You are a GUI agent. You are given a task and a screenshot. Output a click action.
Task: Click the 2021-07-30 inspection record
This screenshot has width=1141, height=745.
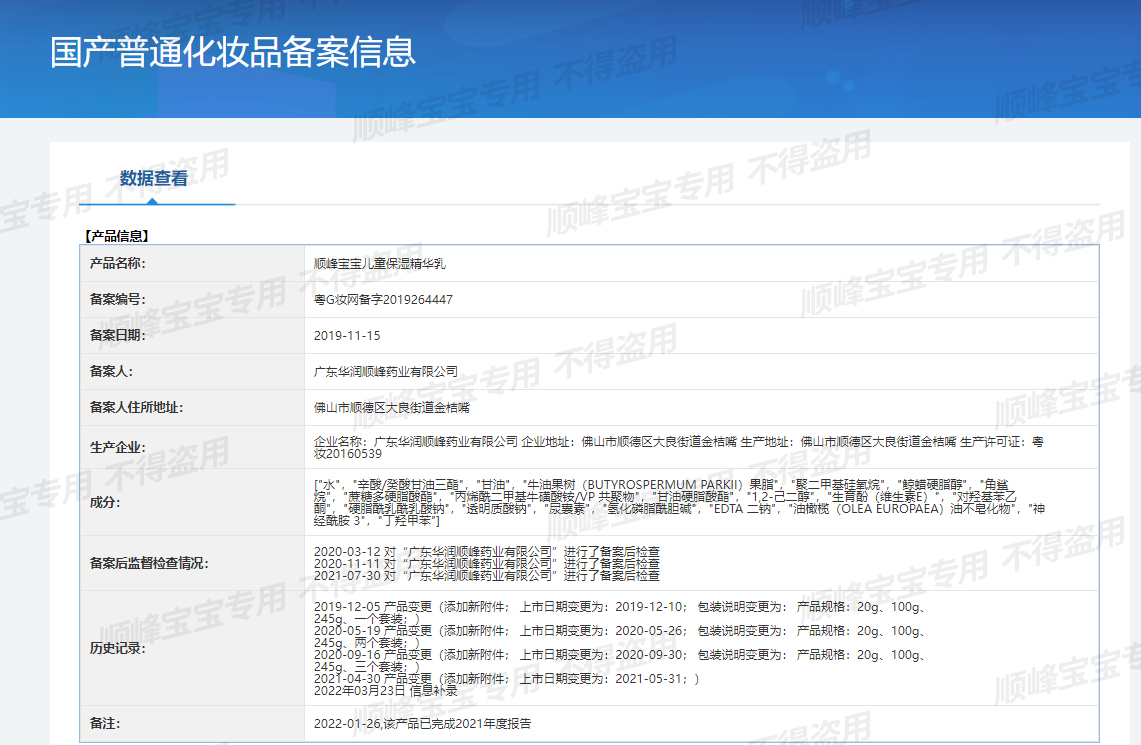[x=486, y=575]
